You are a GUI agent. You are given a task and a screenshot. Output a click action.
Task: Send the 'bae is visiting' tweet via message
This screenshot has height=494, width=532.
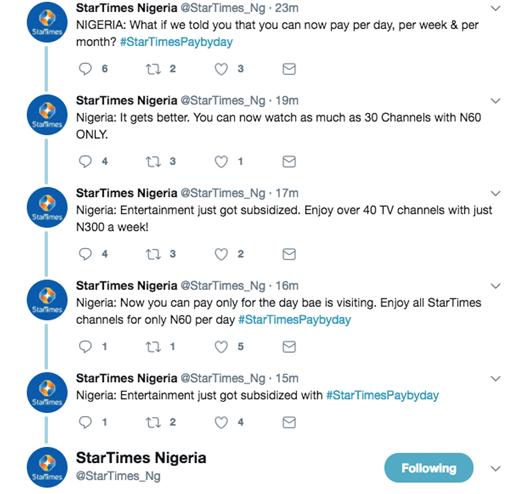click(289, 347)
